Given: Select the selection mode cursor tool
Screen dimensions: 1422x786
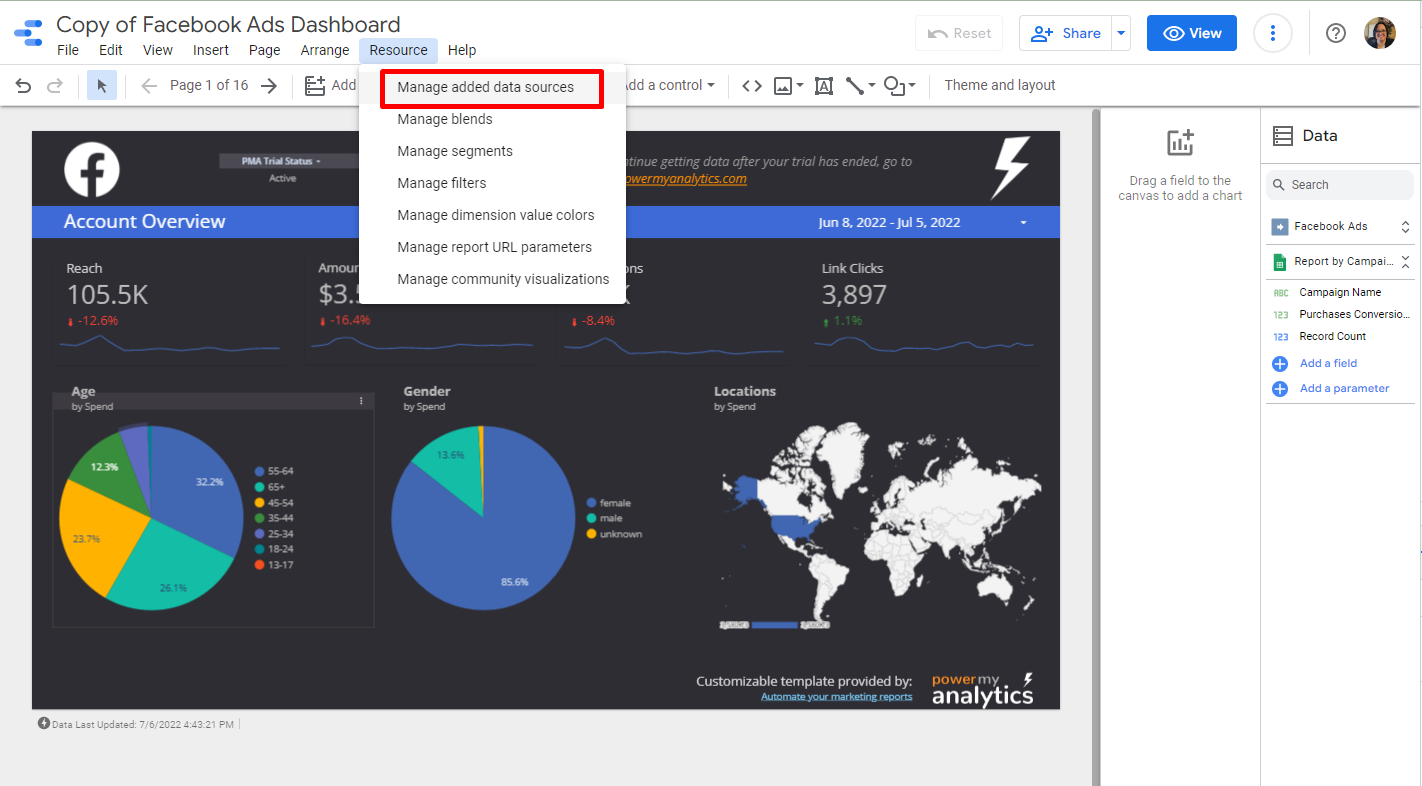Looking at the screenshot, I should (101, 86).
